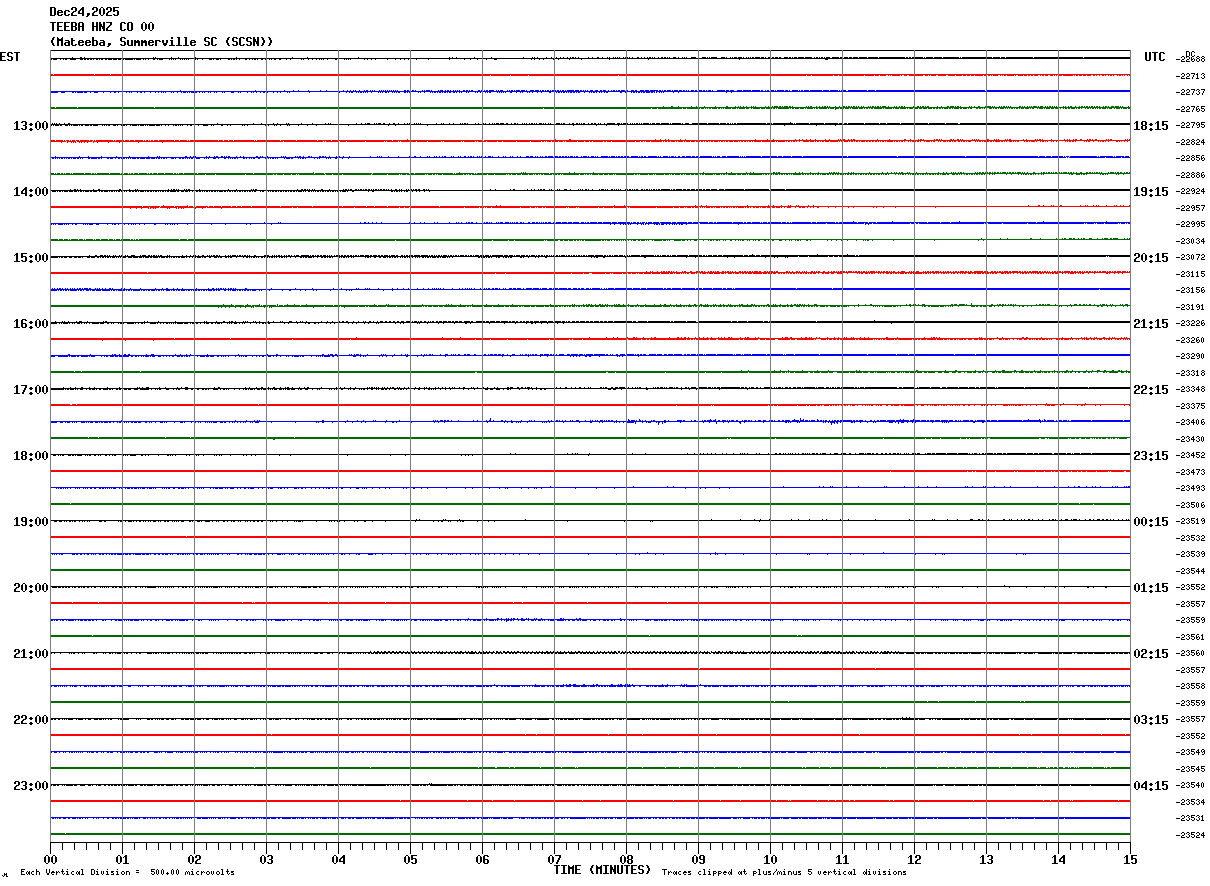Click the Mateeba, Summerville SC (SCSN) title
This screenshot has width=1210, height=886.
(161, 42)
